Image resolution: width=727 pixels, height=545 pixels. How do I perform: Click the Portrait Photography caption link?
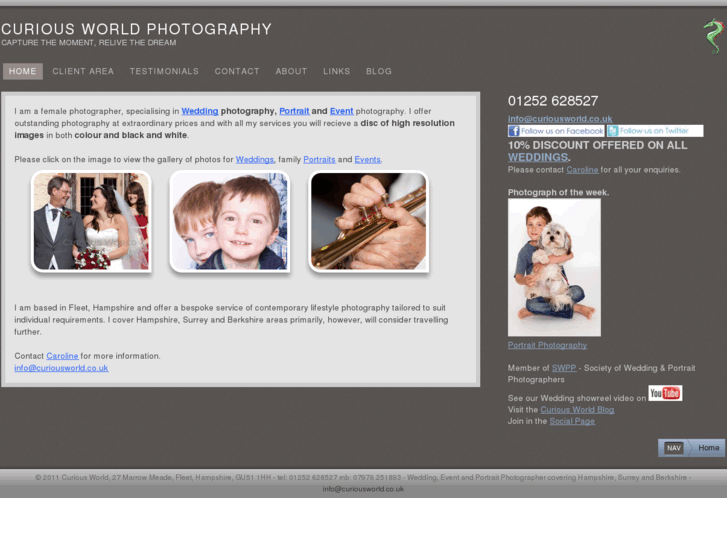tap(547, 345)
